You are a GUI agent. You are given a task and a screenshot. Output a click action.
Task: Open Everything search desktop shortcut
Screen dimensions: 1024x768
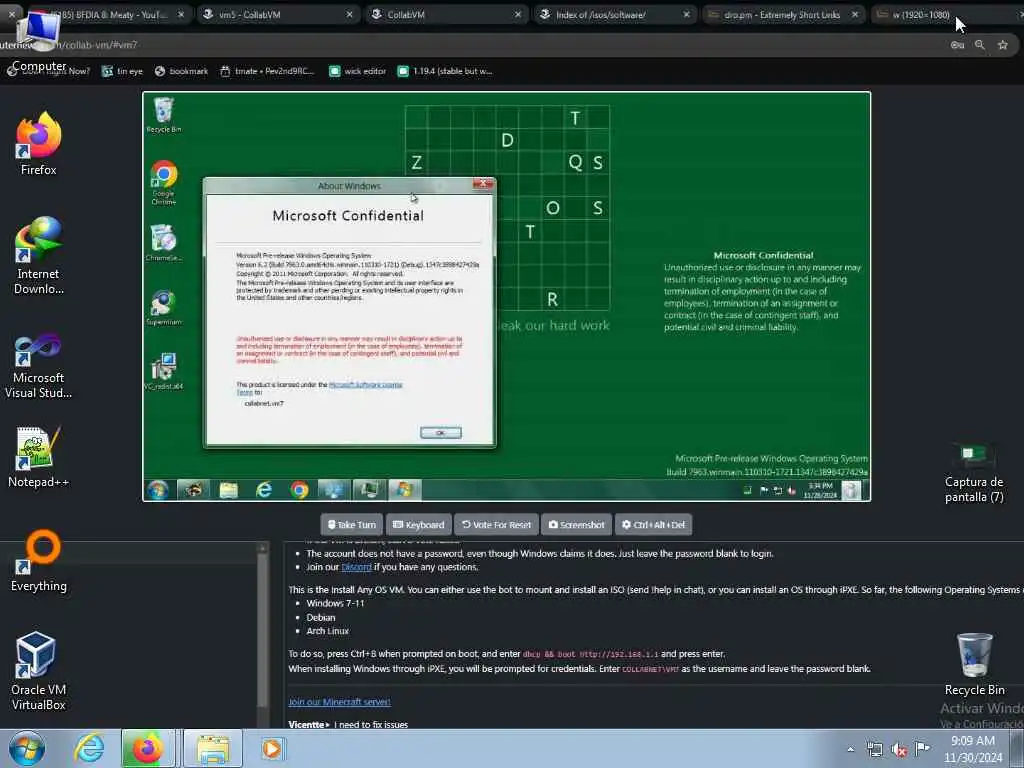tap(39, 562)
